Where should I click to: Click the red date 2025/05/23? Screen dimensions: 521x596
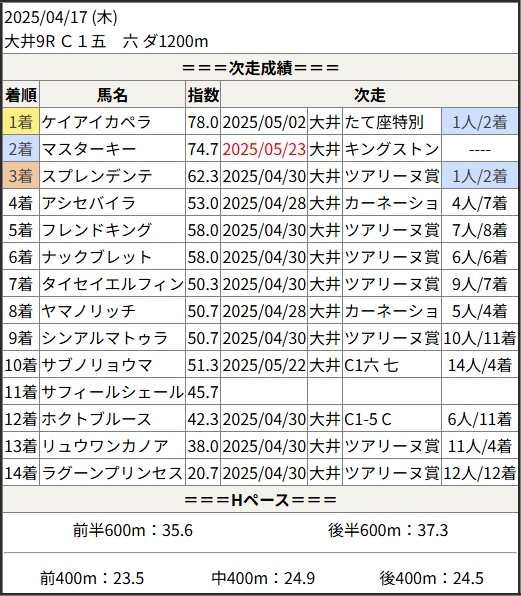264,149
